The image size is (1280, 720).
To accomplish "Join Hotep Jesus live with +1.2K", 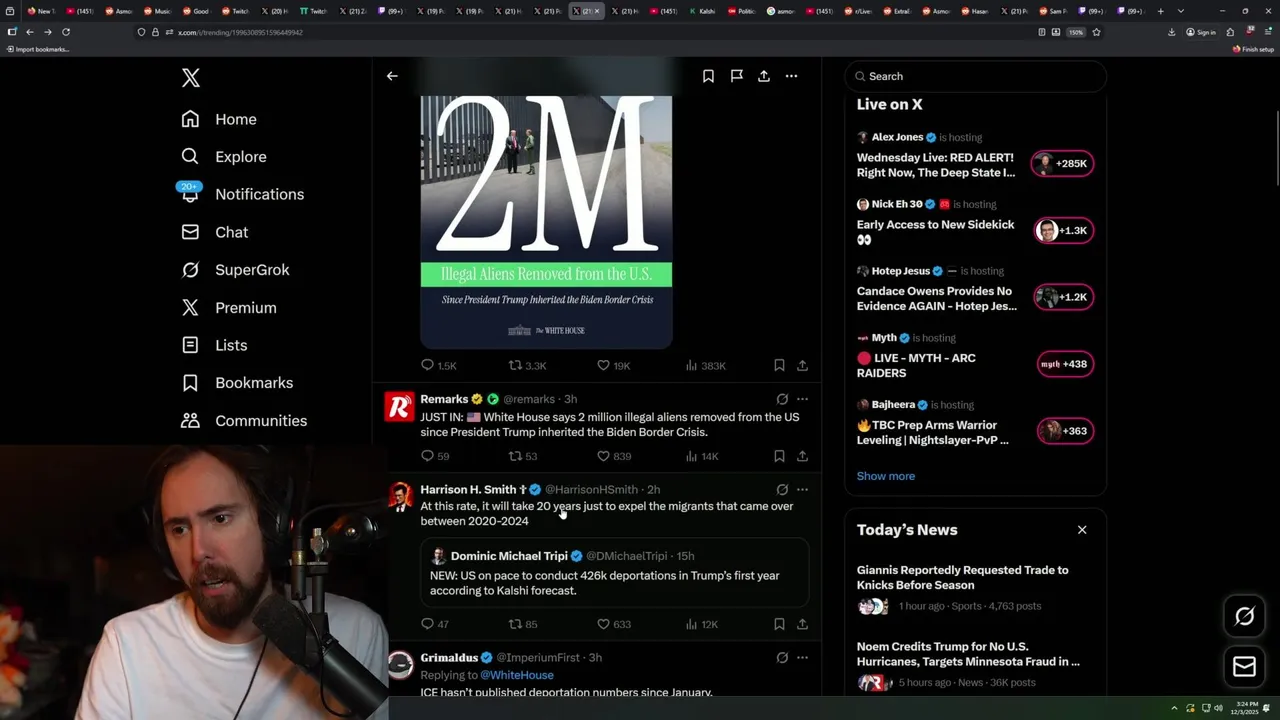I will (x=1063, y=297).
